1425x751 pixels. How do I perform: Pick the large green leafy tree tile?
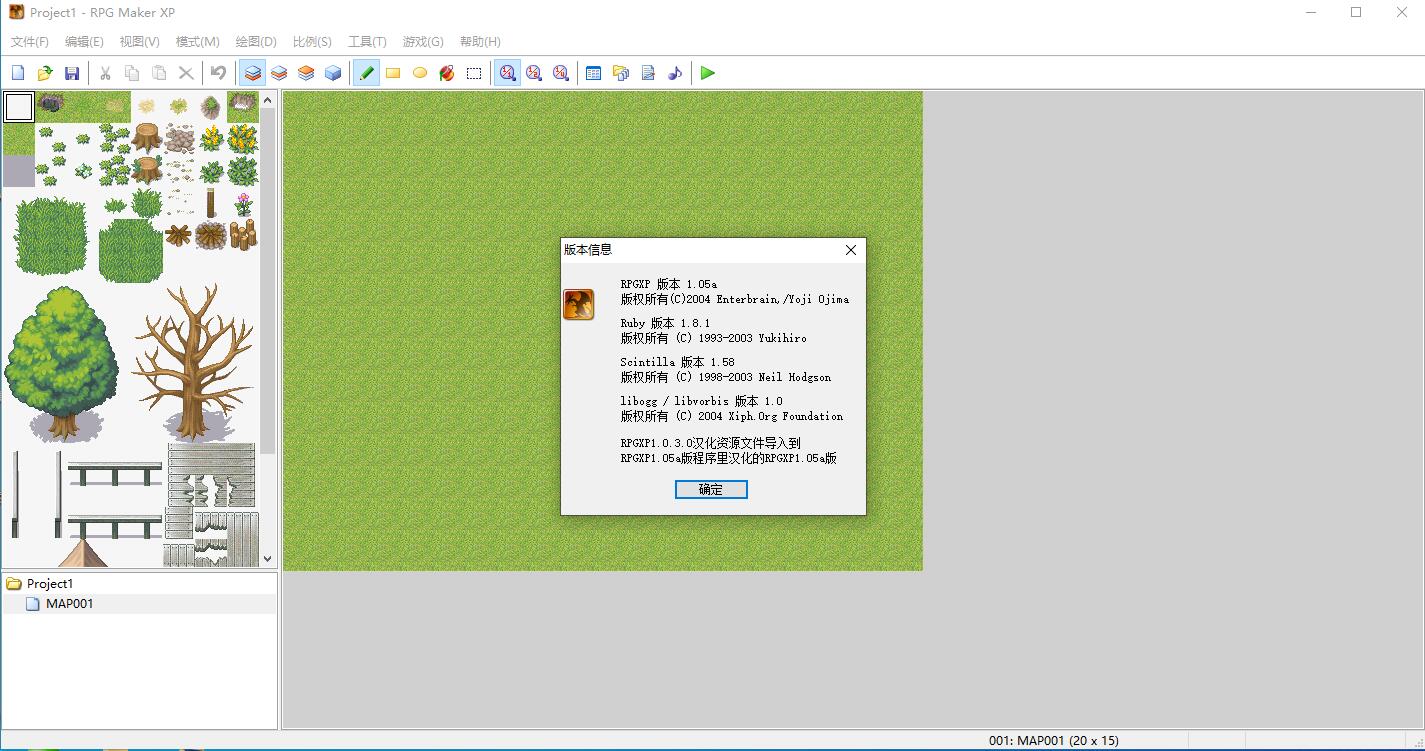[x=62, y=363]
